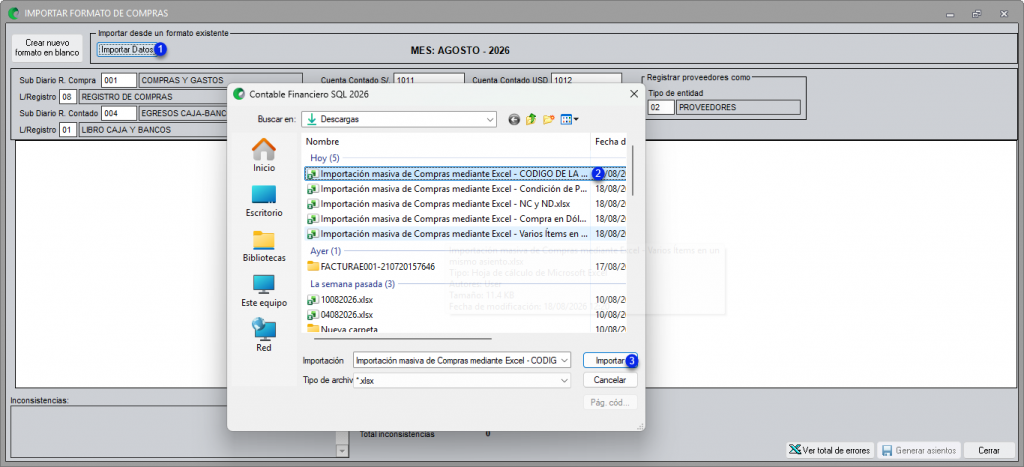Click Crear nuevo formato en blanco
The width and height of the screenshot is (1024, 467).
[x=47, y=48]
